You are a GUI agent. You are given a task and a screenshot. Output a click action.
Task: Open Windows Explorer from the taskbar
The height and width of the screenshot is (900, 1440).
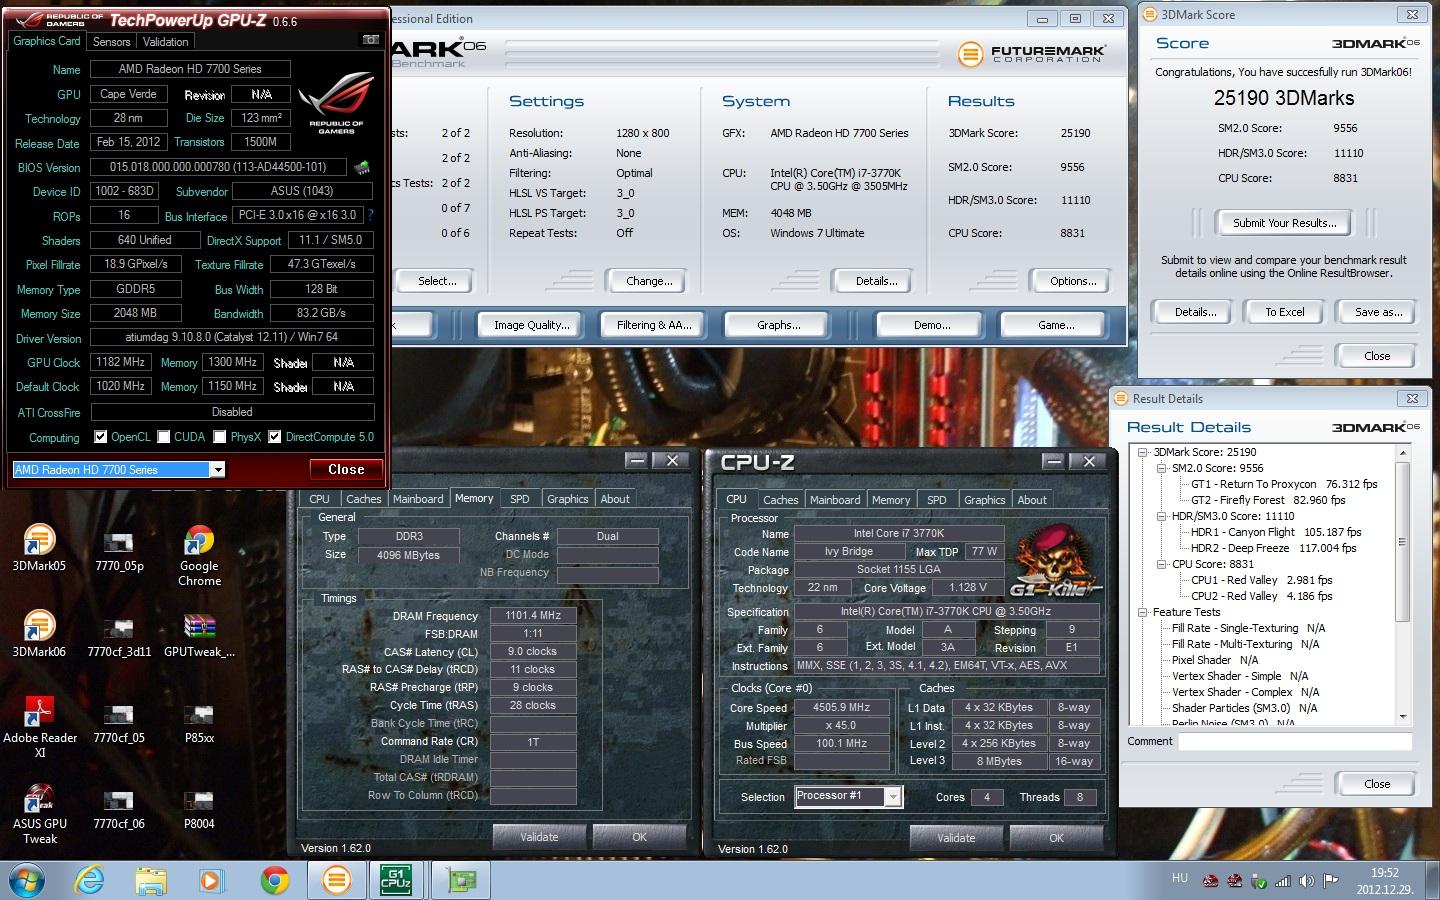pyautogui.click(x=151, y=880)
